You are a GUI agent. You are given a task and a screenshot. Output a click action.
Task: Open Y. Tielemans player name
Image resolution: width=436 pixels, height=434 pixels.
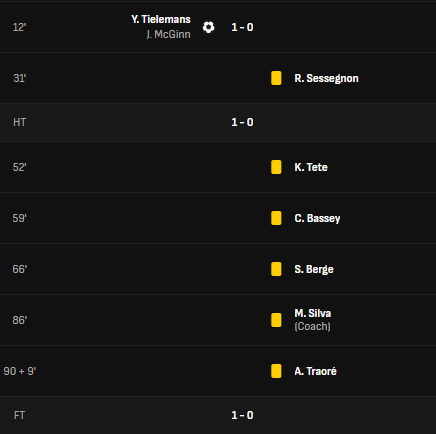point(161,19)
